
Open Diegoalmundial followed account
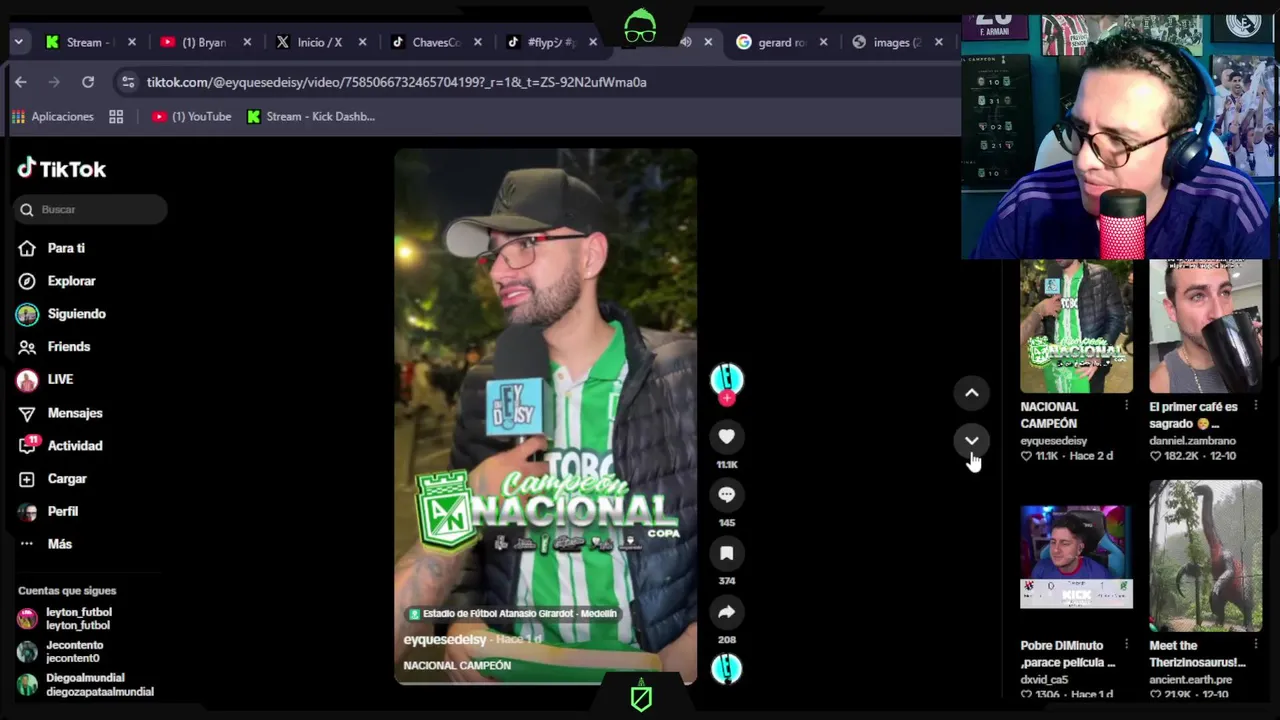pyautogui.click(x=85, y=684)
